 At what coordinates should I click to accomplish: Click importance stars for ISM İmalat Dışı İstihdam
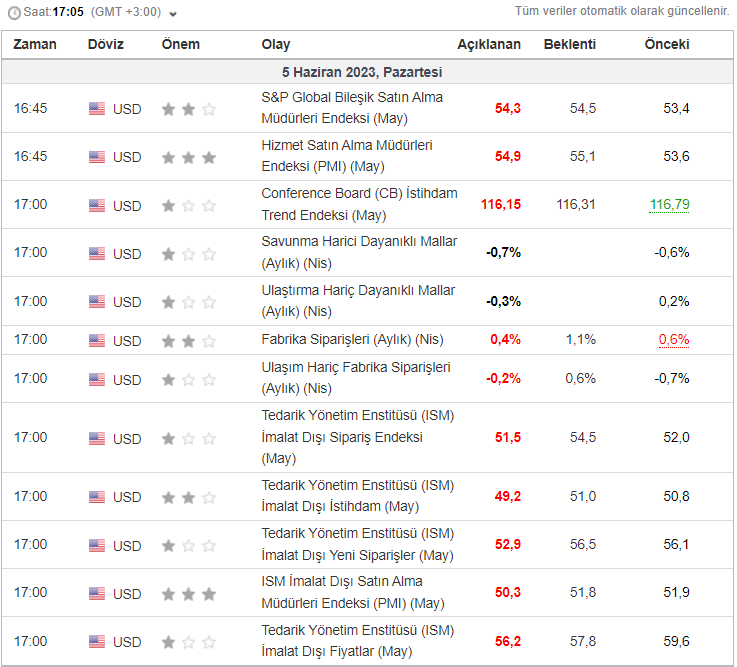188,497
